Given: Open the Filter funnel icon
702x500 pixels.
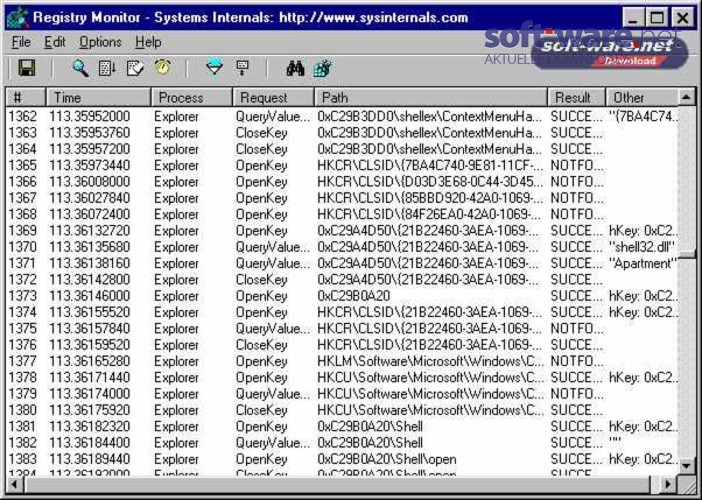Looking at the screenshot, I should (x=215, y=68).
